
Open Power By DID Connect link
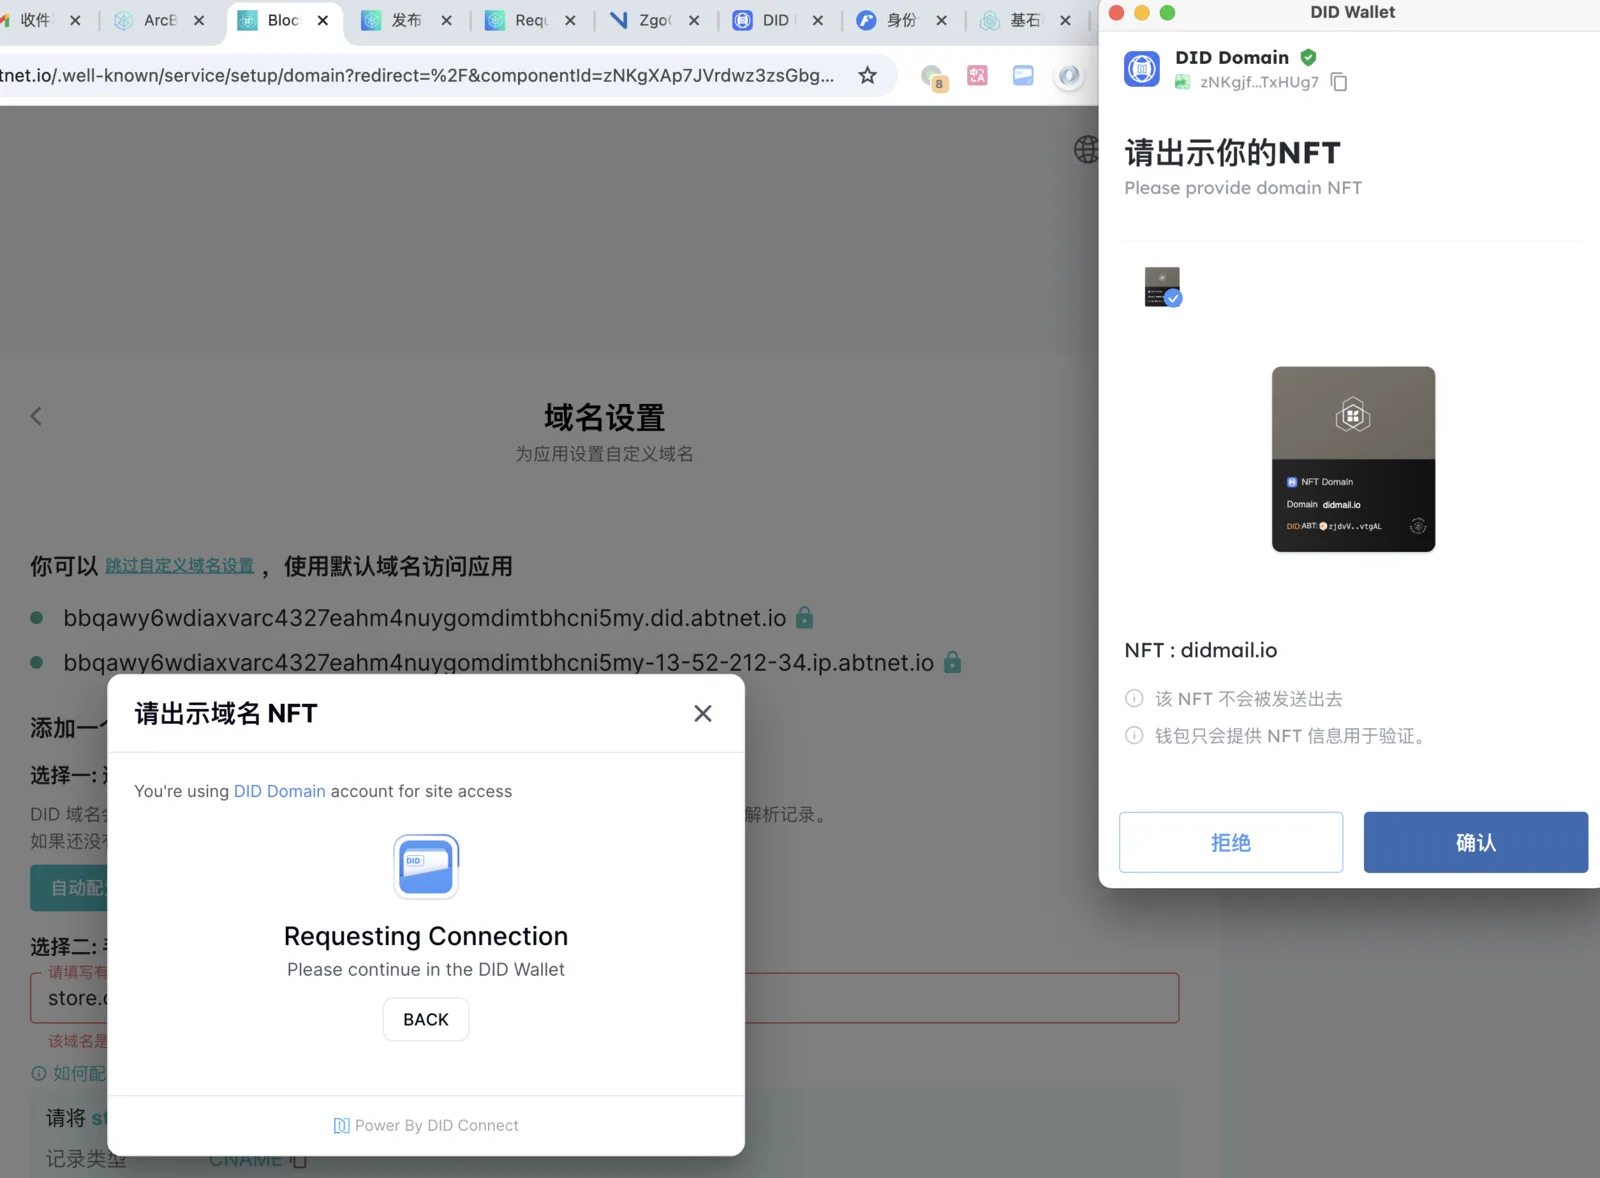pos(426,1125)
